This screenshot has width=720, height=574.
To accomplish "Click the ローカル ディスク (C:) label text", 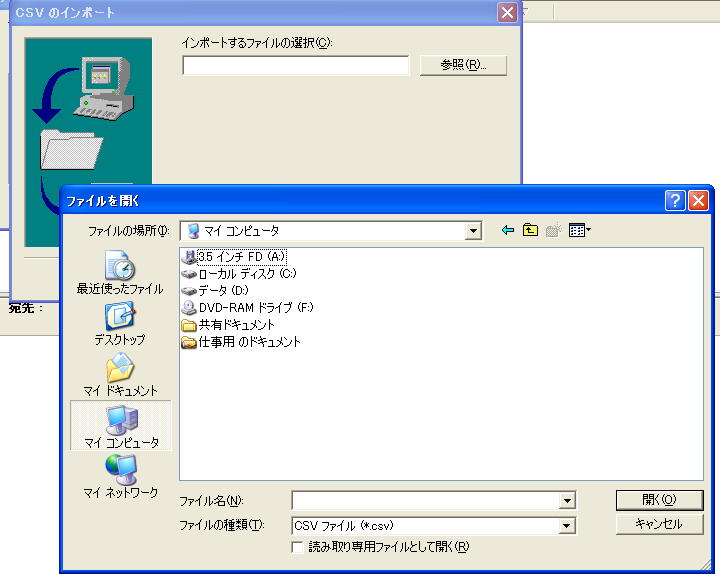I will click(247, 274).
